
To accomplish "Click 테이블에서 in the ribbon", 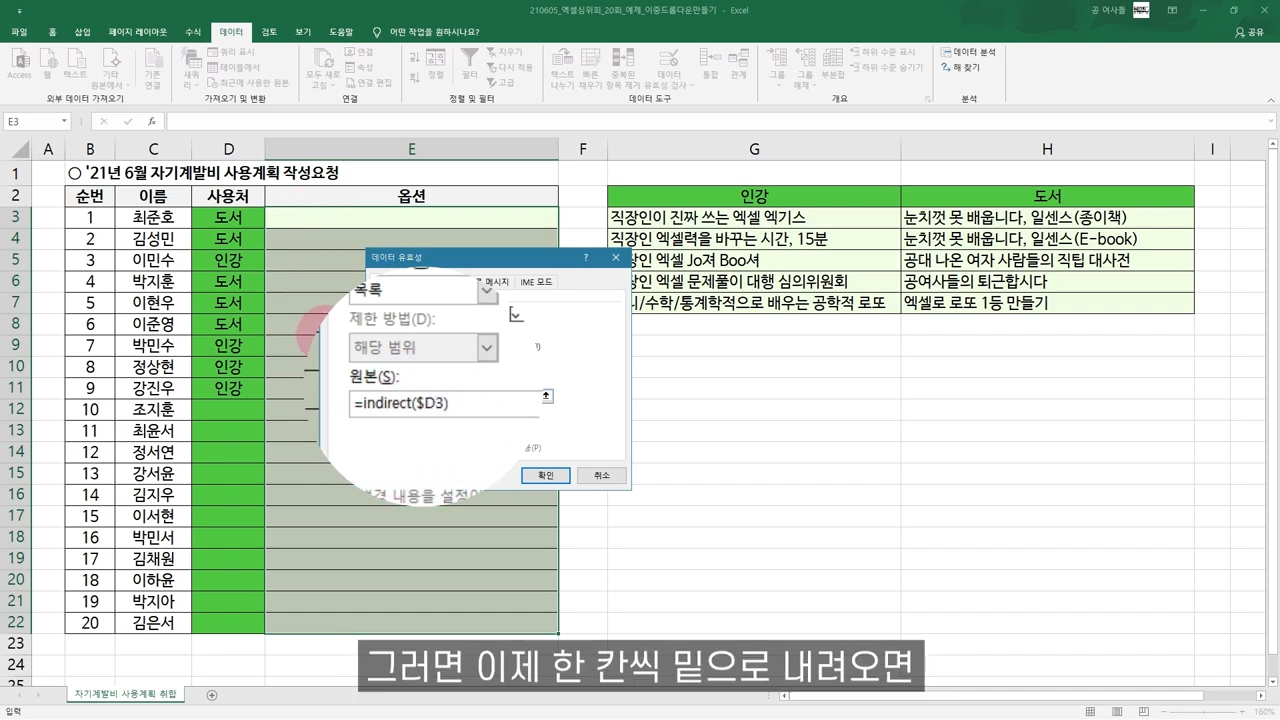I will [x=234, y=67].
